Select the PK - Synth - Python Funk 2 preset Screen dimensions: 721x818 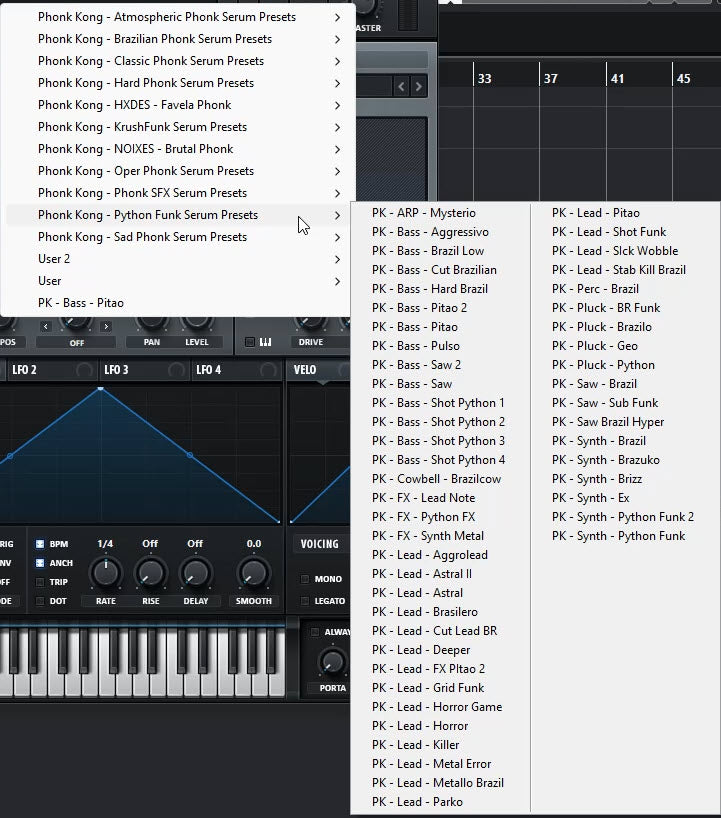coord(622,517)
